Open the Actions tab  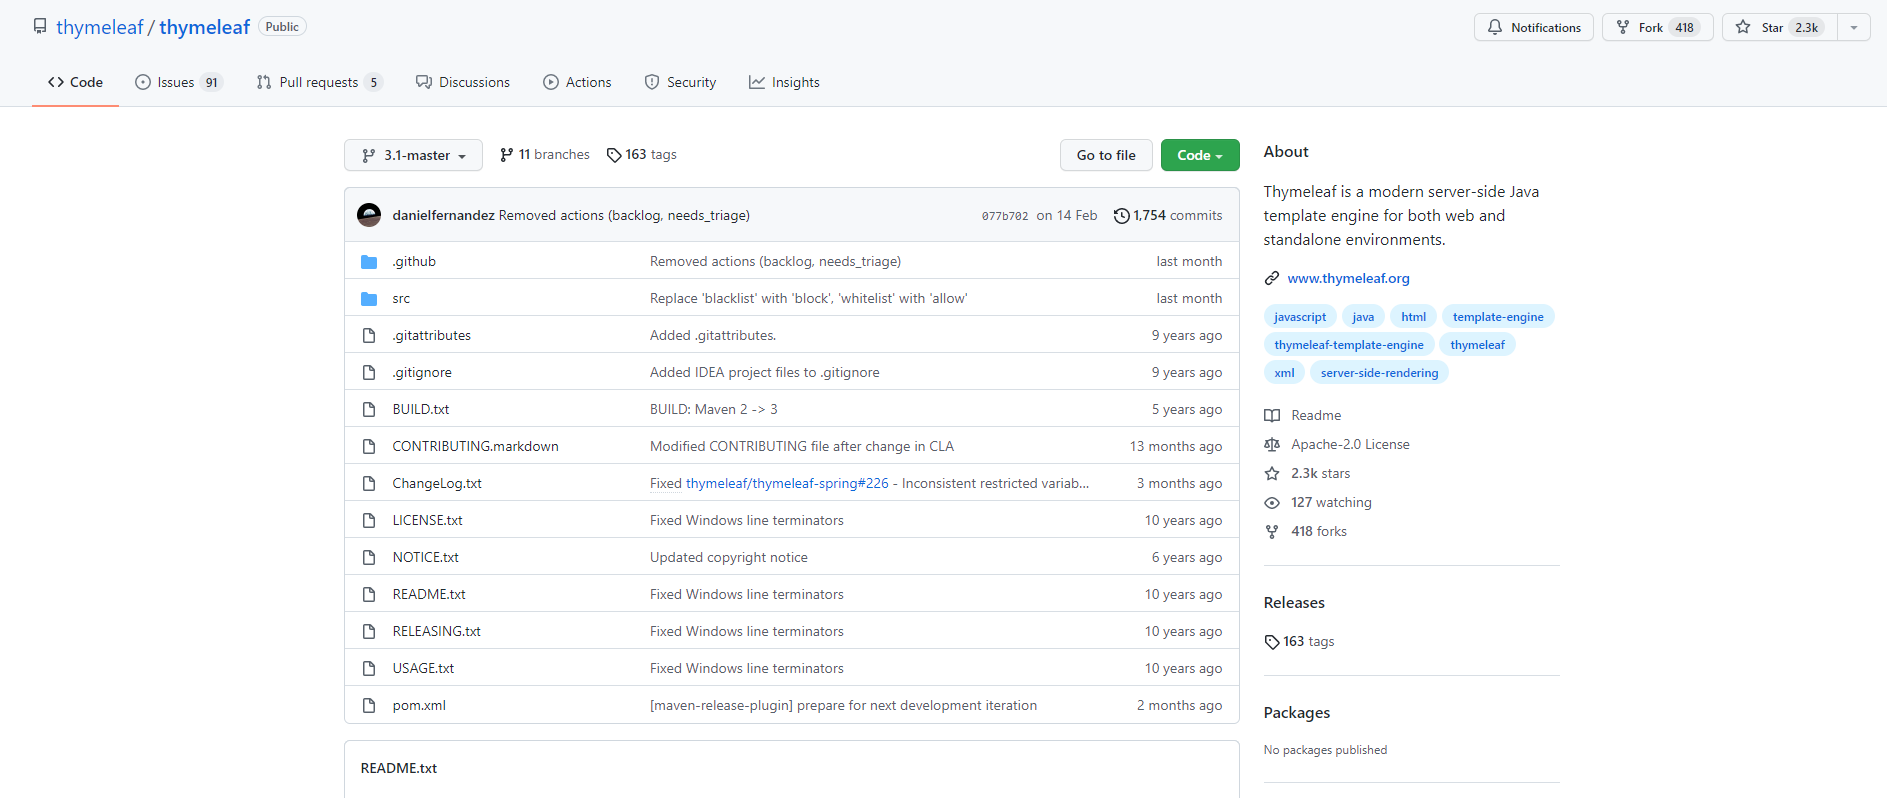coord(577,82)
